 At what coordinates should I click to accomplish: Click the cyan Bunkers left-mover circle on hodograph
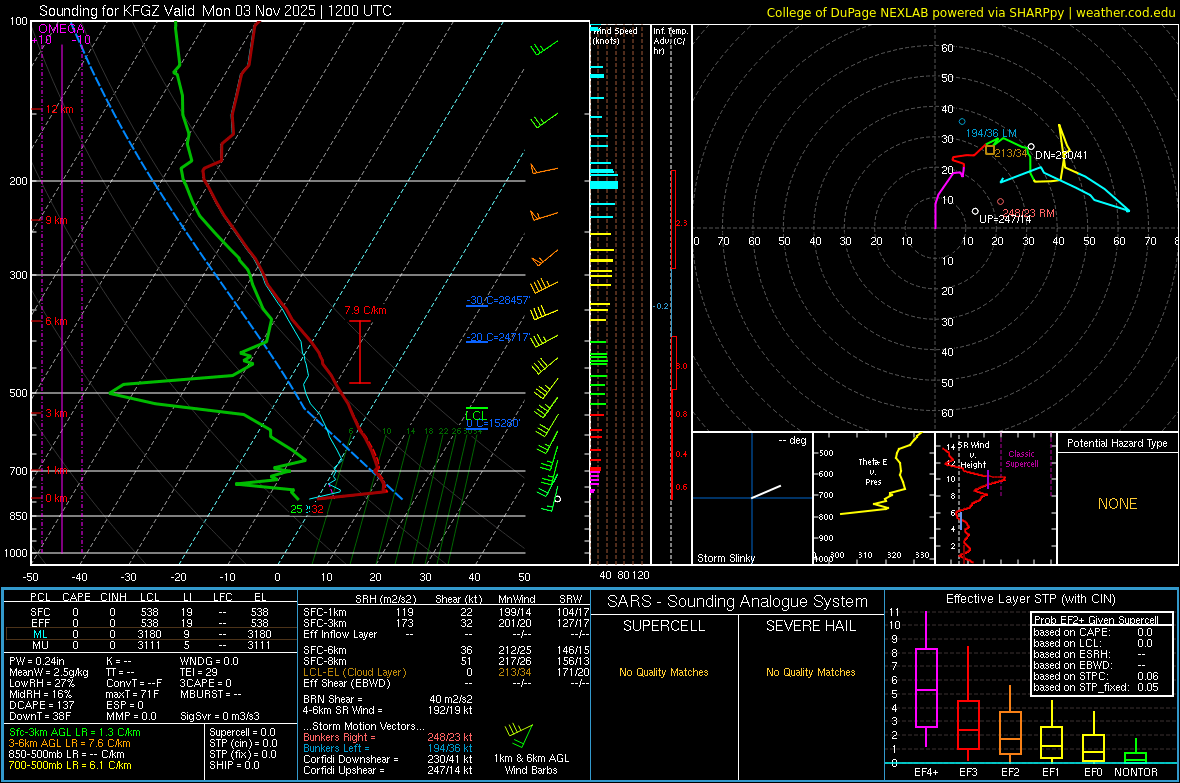click(x=962, y=121)
